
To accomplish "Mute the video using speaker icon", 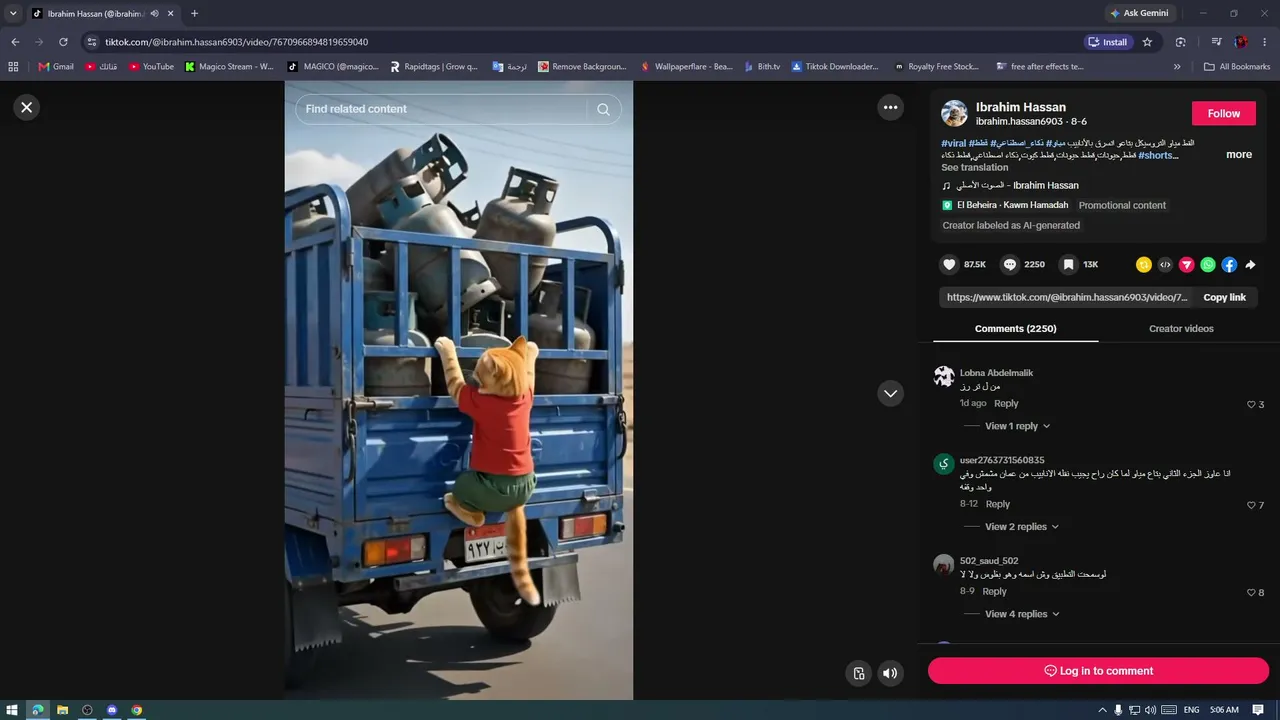I will [x=890, y=673].
